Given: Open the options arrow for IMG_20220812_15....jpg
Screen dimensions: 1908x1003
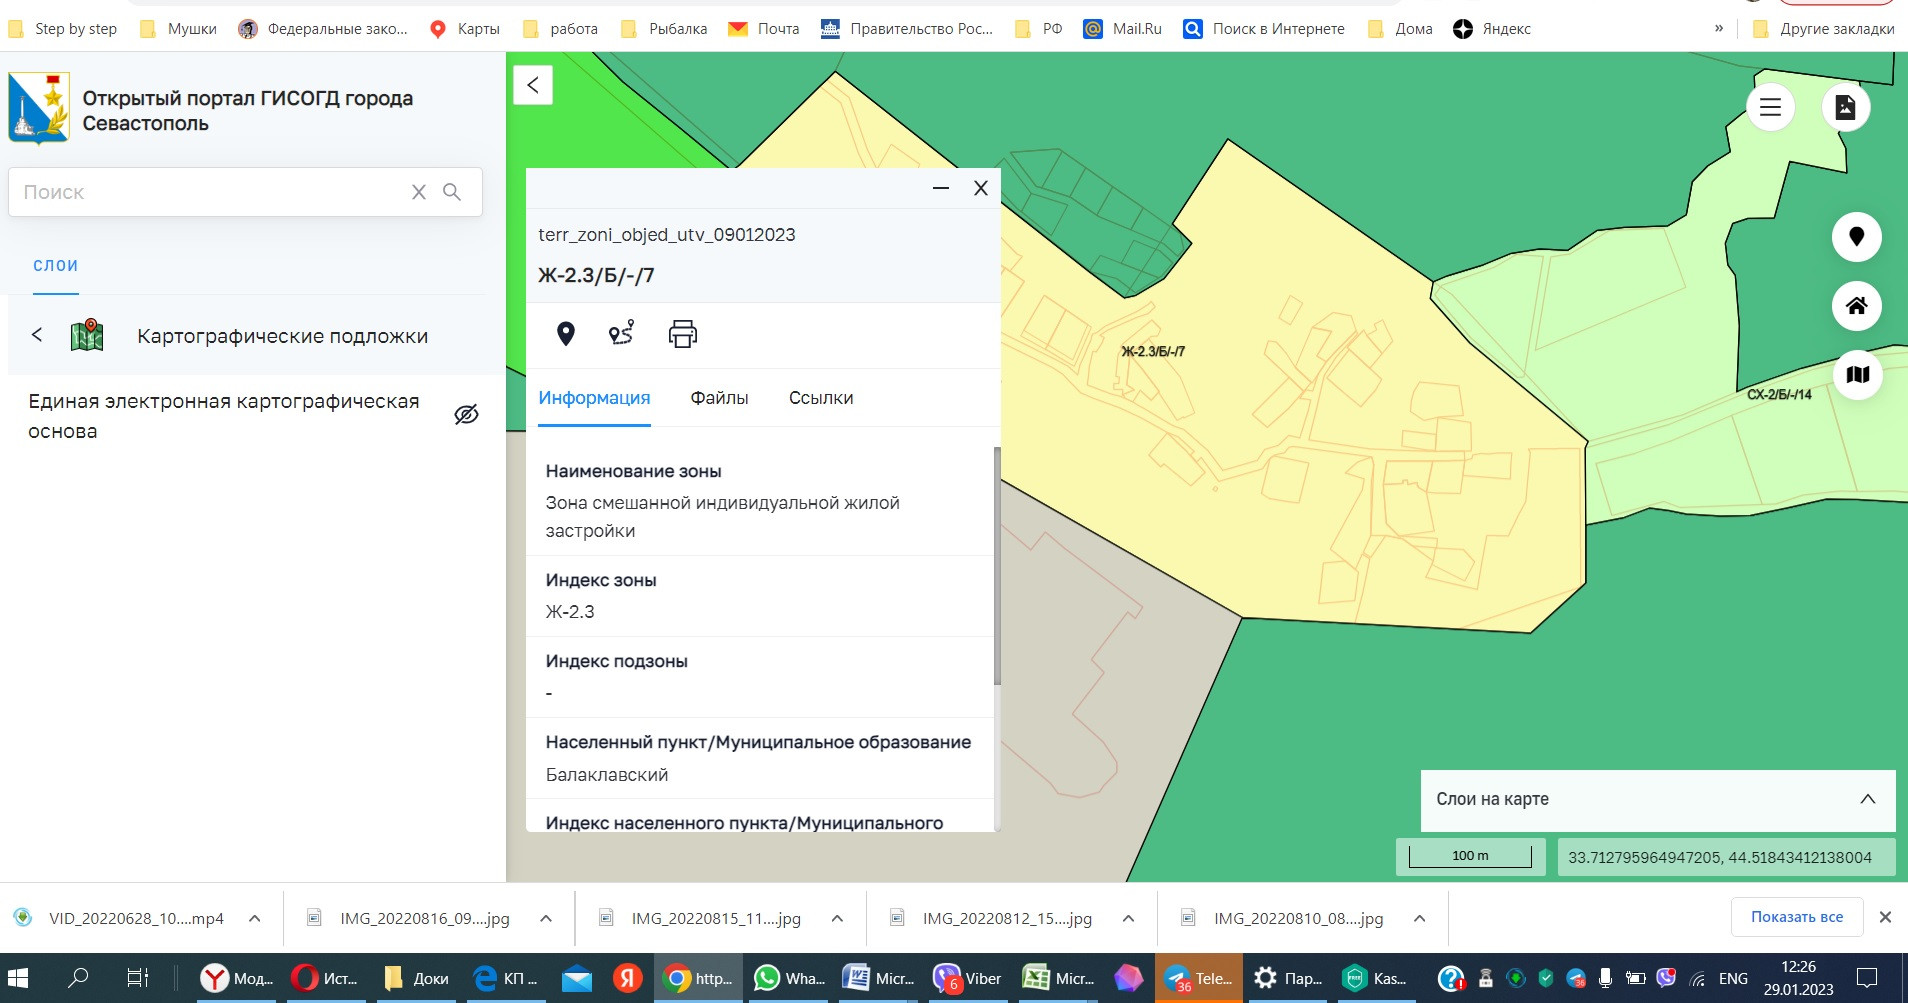Looking at the screenshot, I should click(1128, 918).
